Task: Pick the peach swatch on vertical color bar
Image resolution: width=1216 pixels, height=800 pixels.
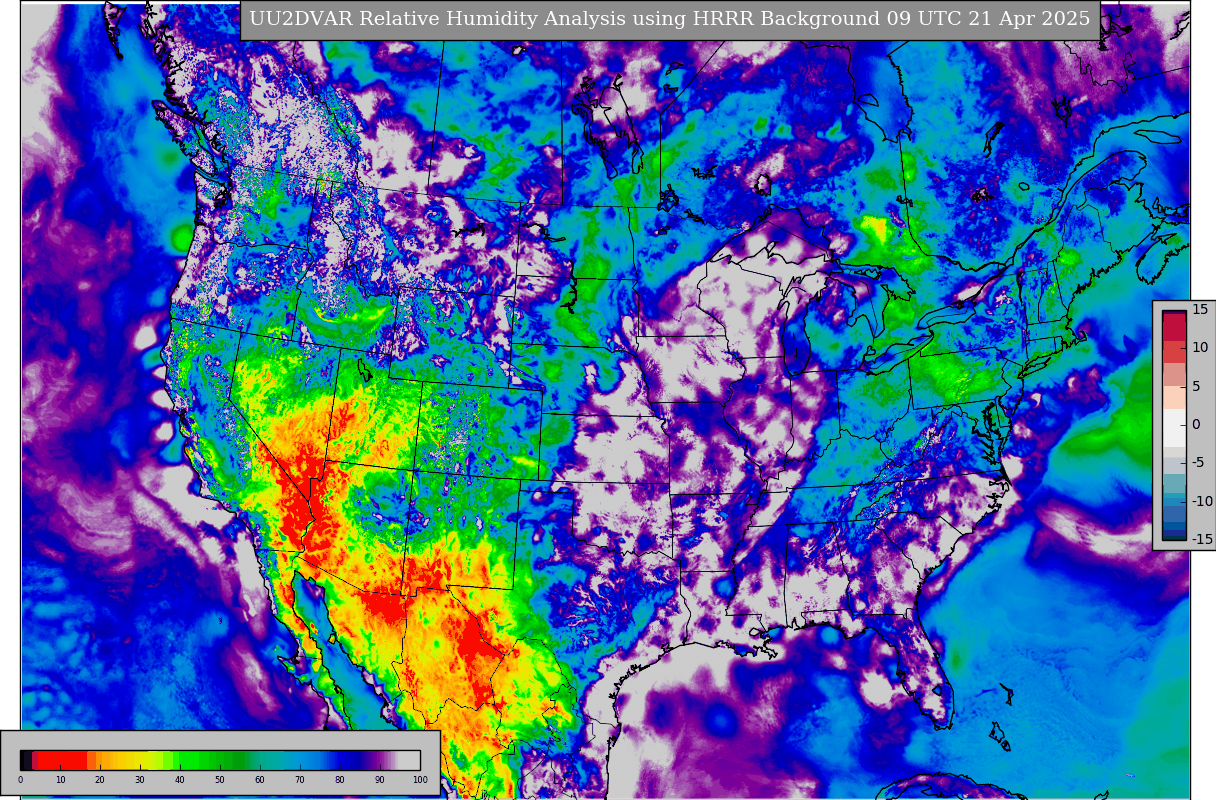Action: (1173, 395)
